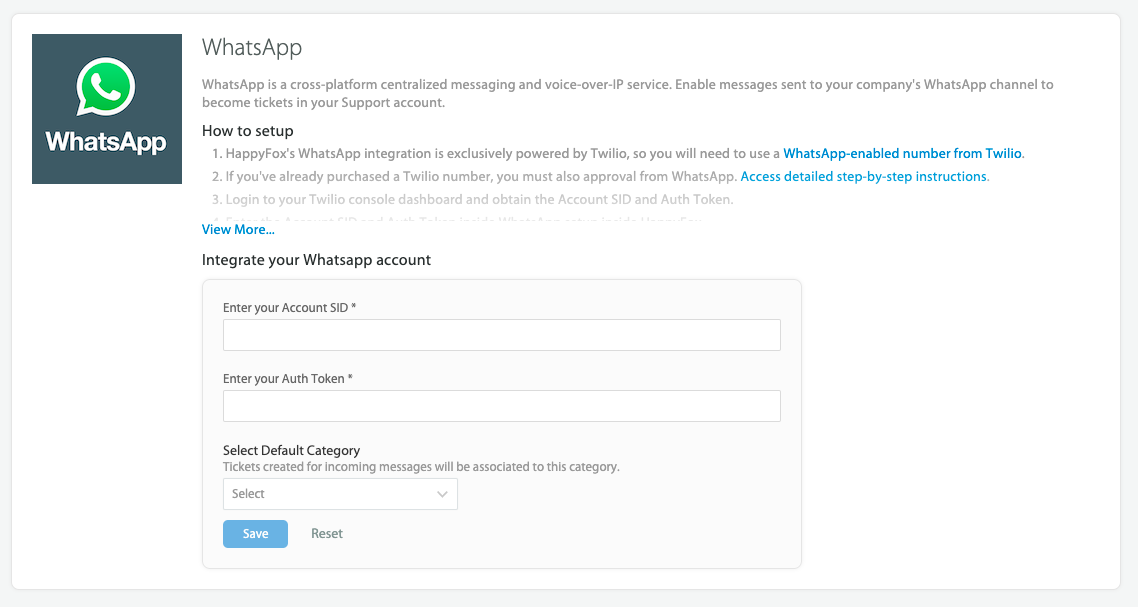The image size is (1138, 607).
Task: Click 'Integrate your Whatsapp account' heading
Action: [x=316, y=260]
